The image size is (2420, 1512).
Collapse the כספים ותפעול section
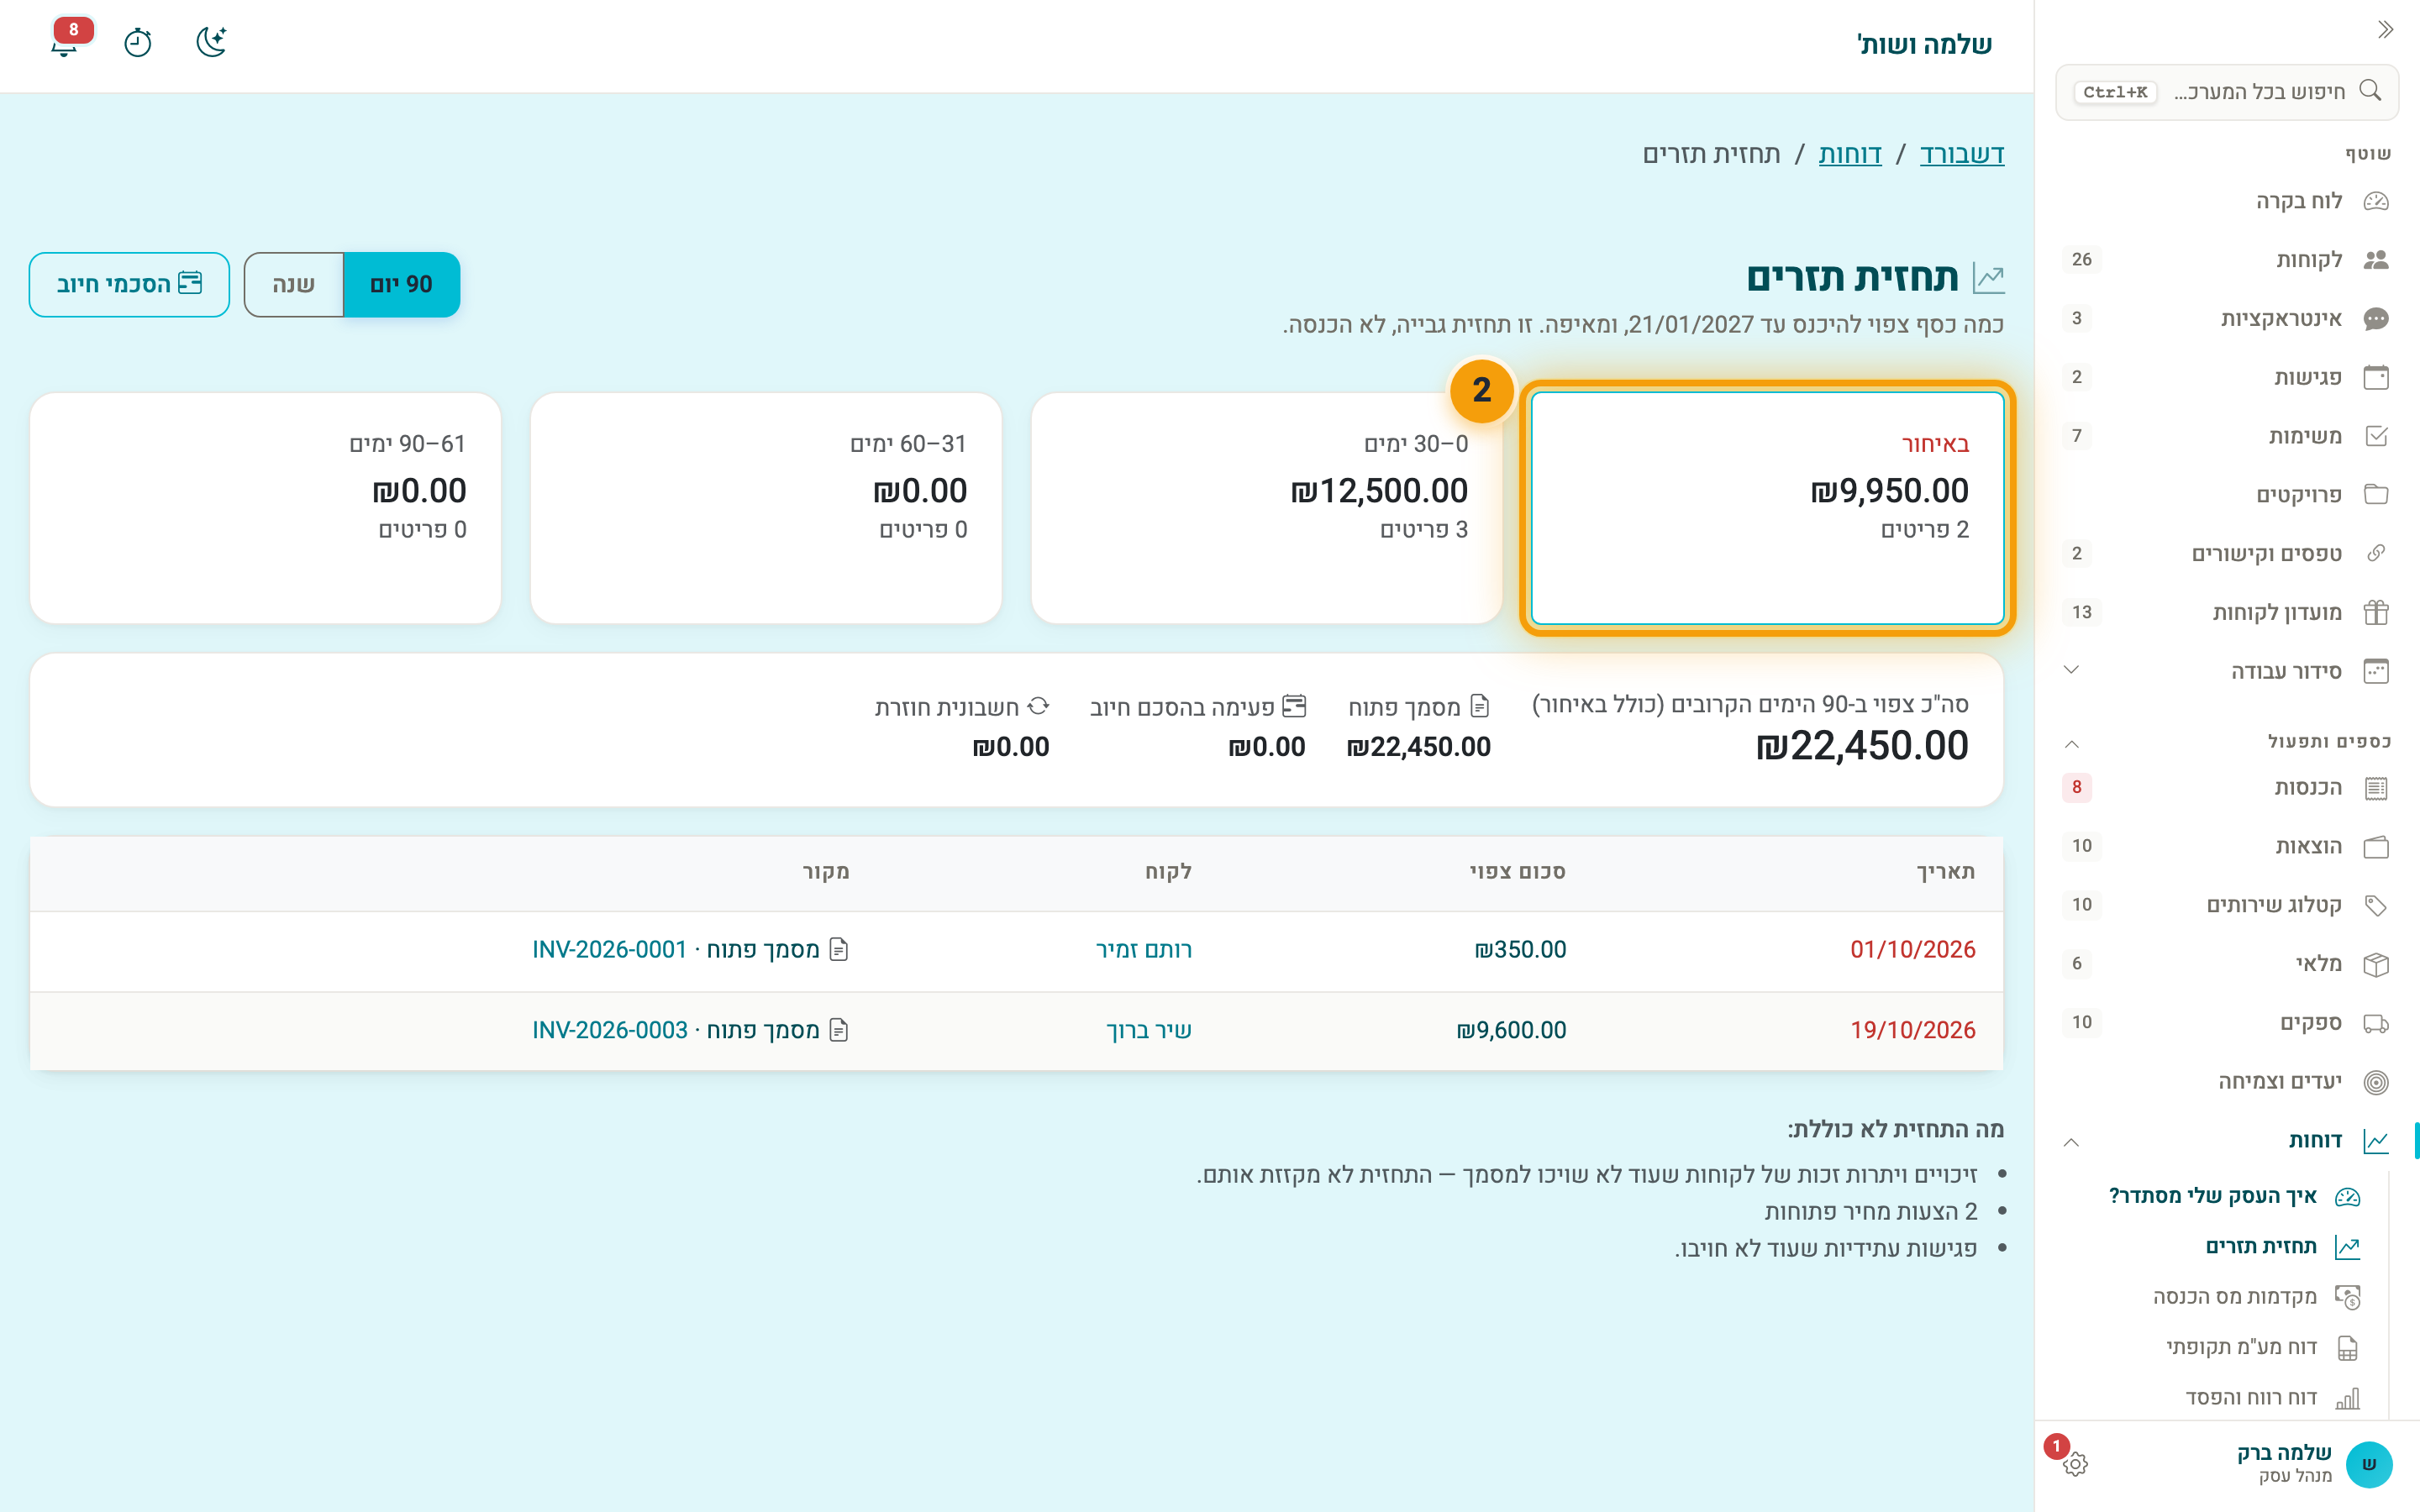click(x=2071, y=743)
